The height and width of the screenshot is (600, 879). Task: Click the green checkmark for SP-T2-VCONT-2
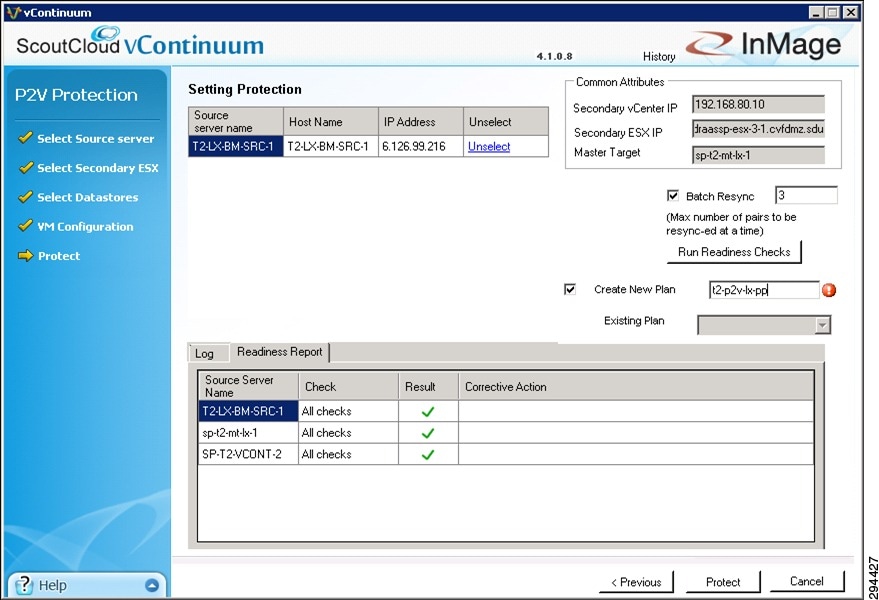[x=428, y=455]
